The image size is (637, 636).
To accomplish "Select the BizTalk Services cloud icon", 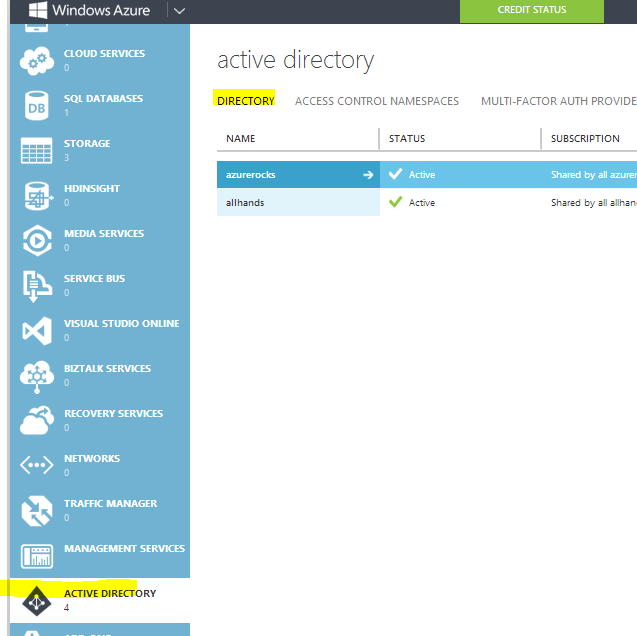I will (37, 376).
